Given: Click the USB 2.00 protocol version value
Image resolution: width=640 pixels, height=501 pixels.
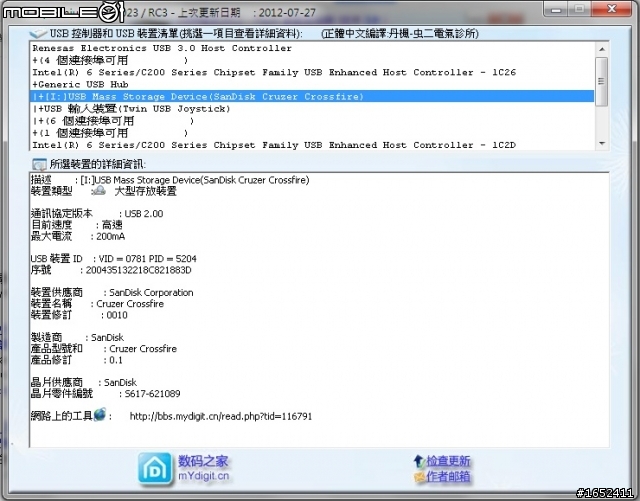Looking at the screenshot, I should (x=144, y=214).
